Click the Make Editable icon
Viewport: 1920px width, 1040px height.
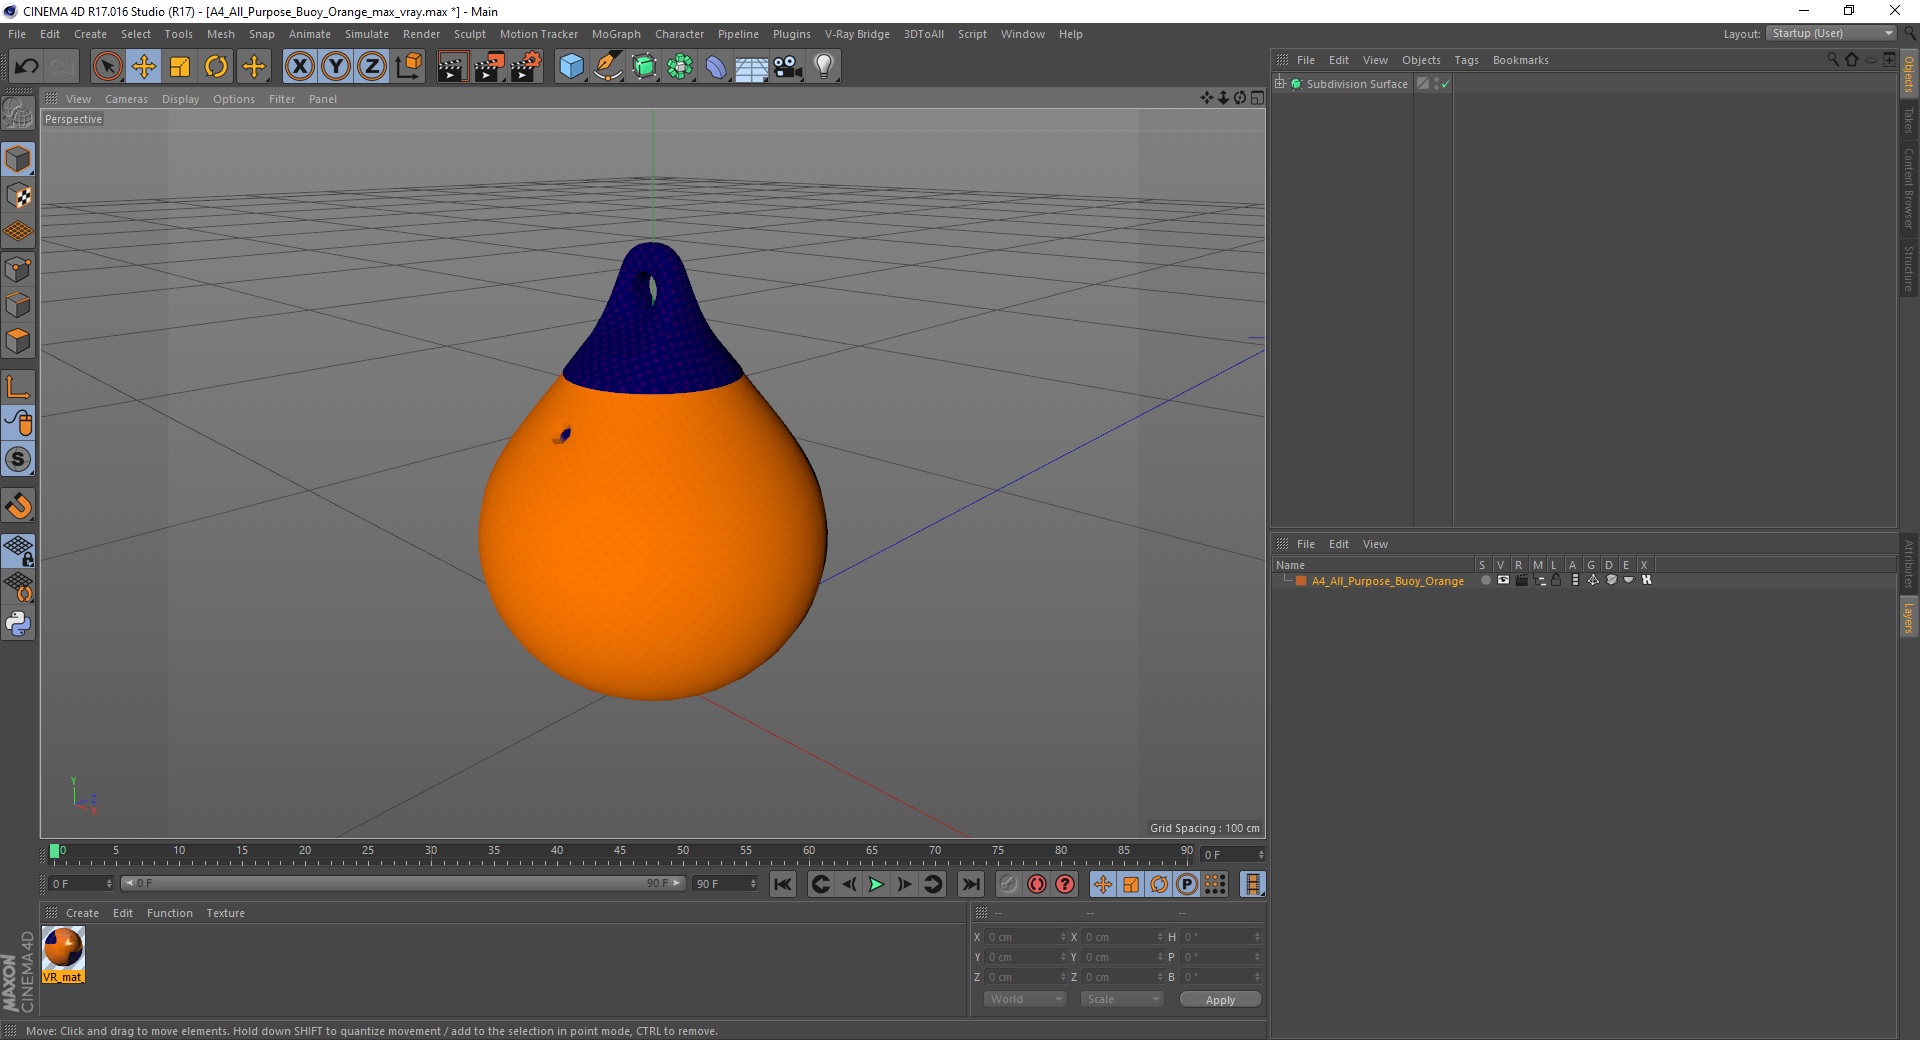coord(18,114)
